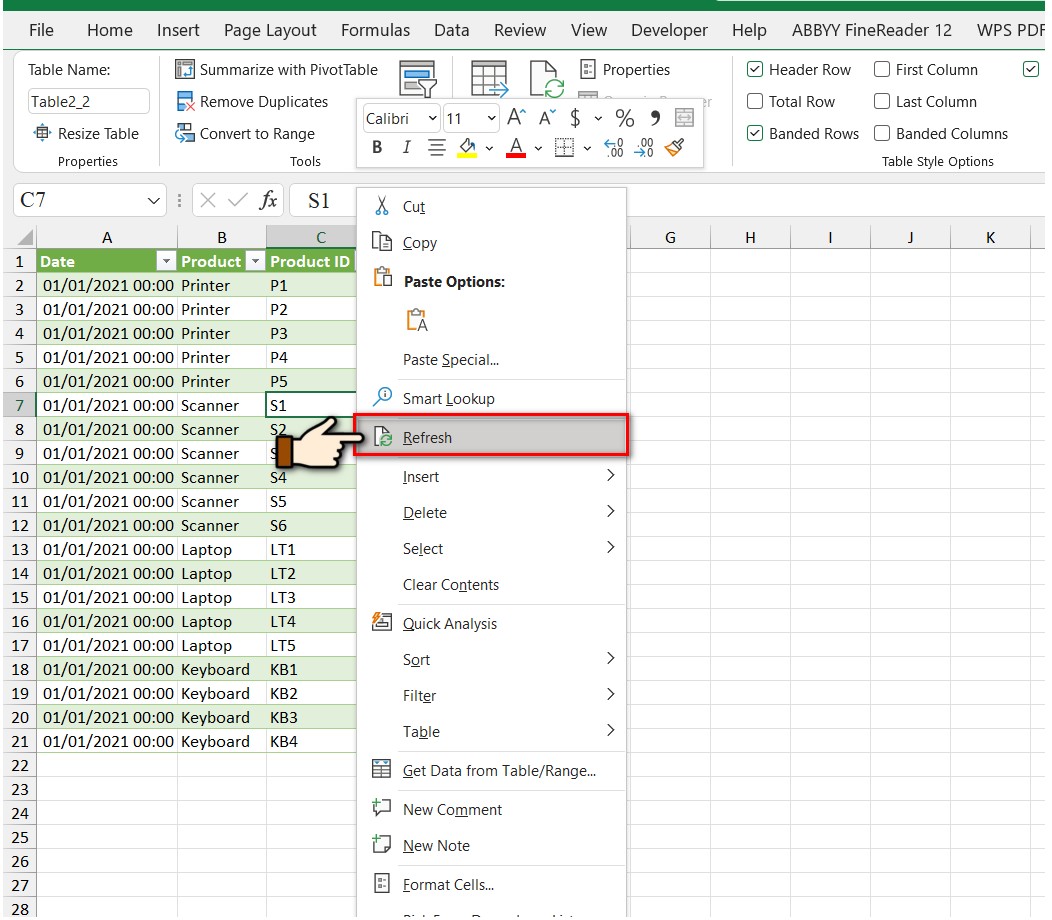Click the Insert Slicer icon in ribbon
Viewport: 1052px width, 920px height.
coord(418,78)
